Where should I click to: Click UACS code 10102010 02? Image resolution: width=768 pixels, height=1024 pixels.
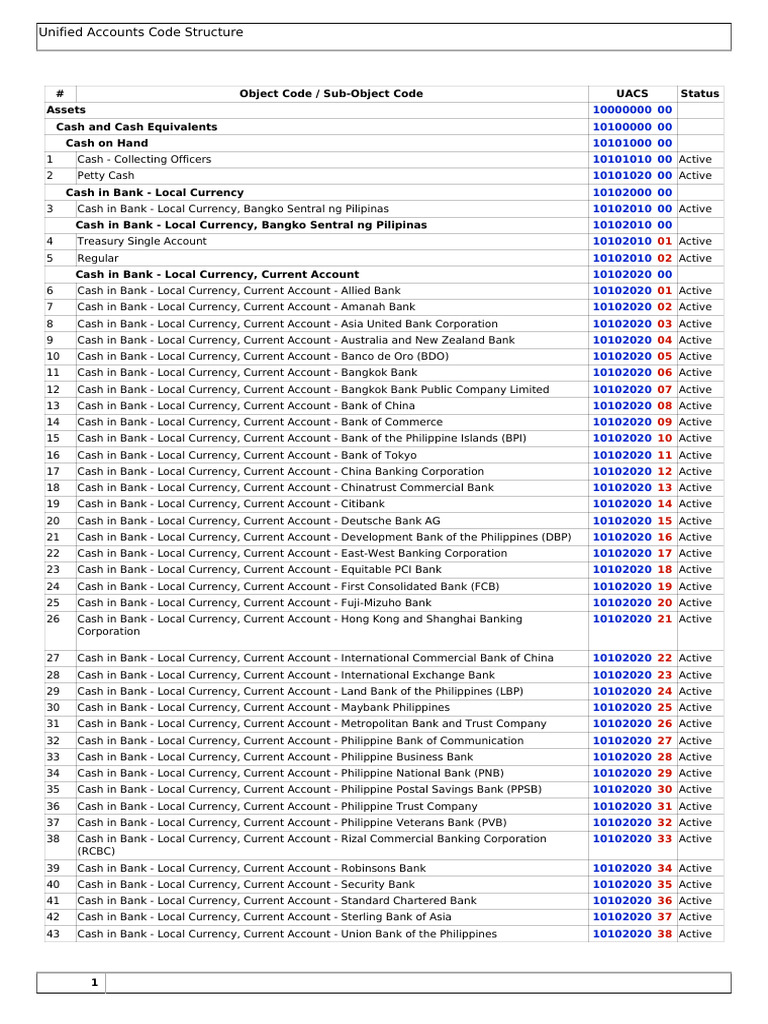click(632, 258)
